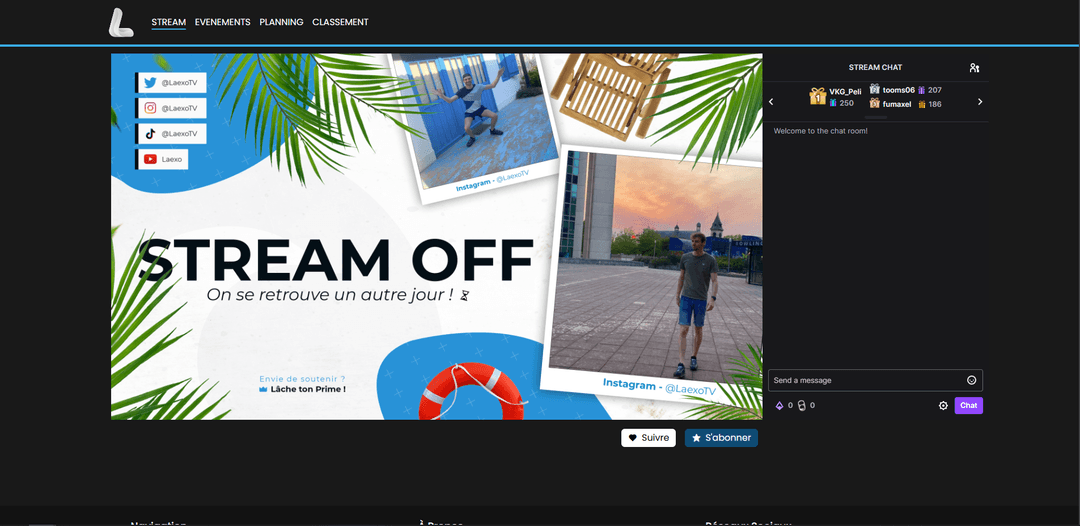Open chat settings gear
The width and height of the screenshot is (1080, 526).
tap(943, 405)
